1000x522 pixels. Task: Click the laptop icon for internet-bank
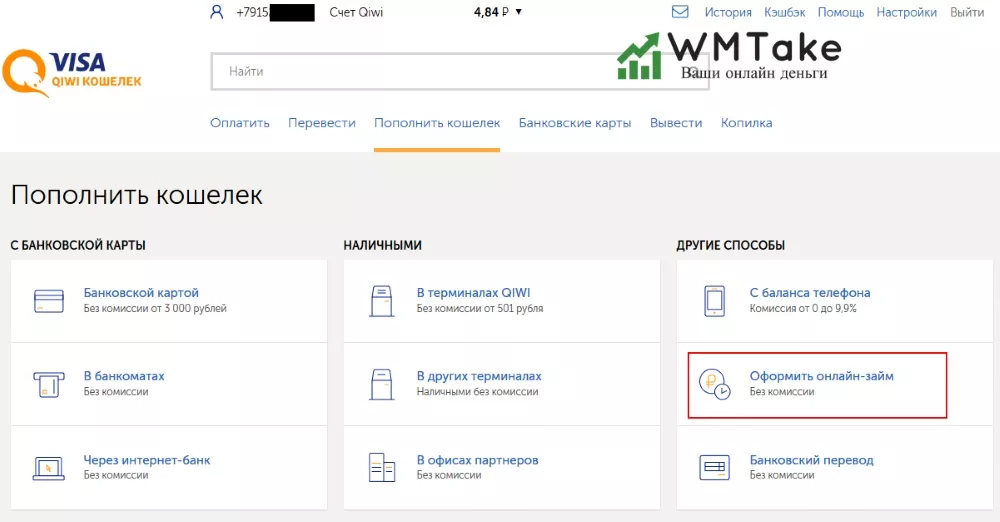coord(48,468)
